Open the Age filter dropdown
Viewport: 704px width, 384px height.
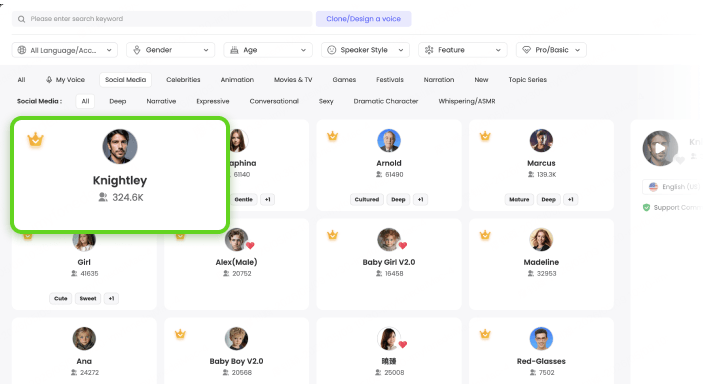268,50
